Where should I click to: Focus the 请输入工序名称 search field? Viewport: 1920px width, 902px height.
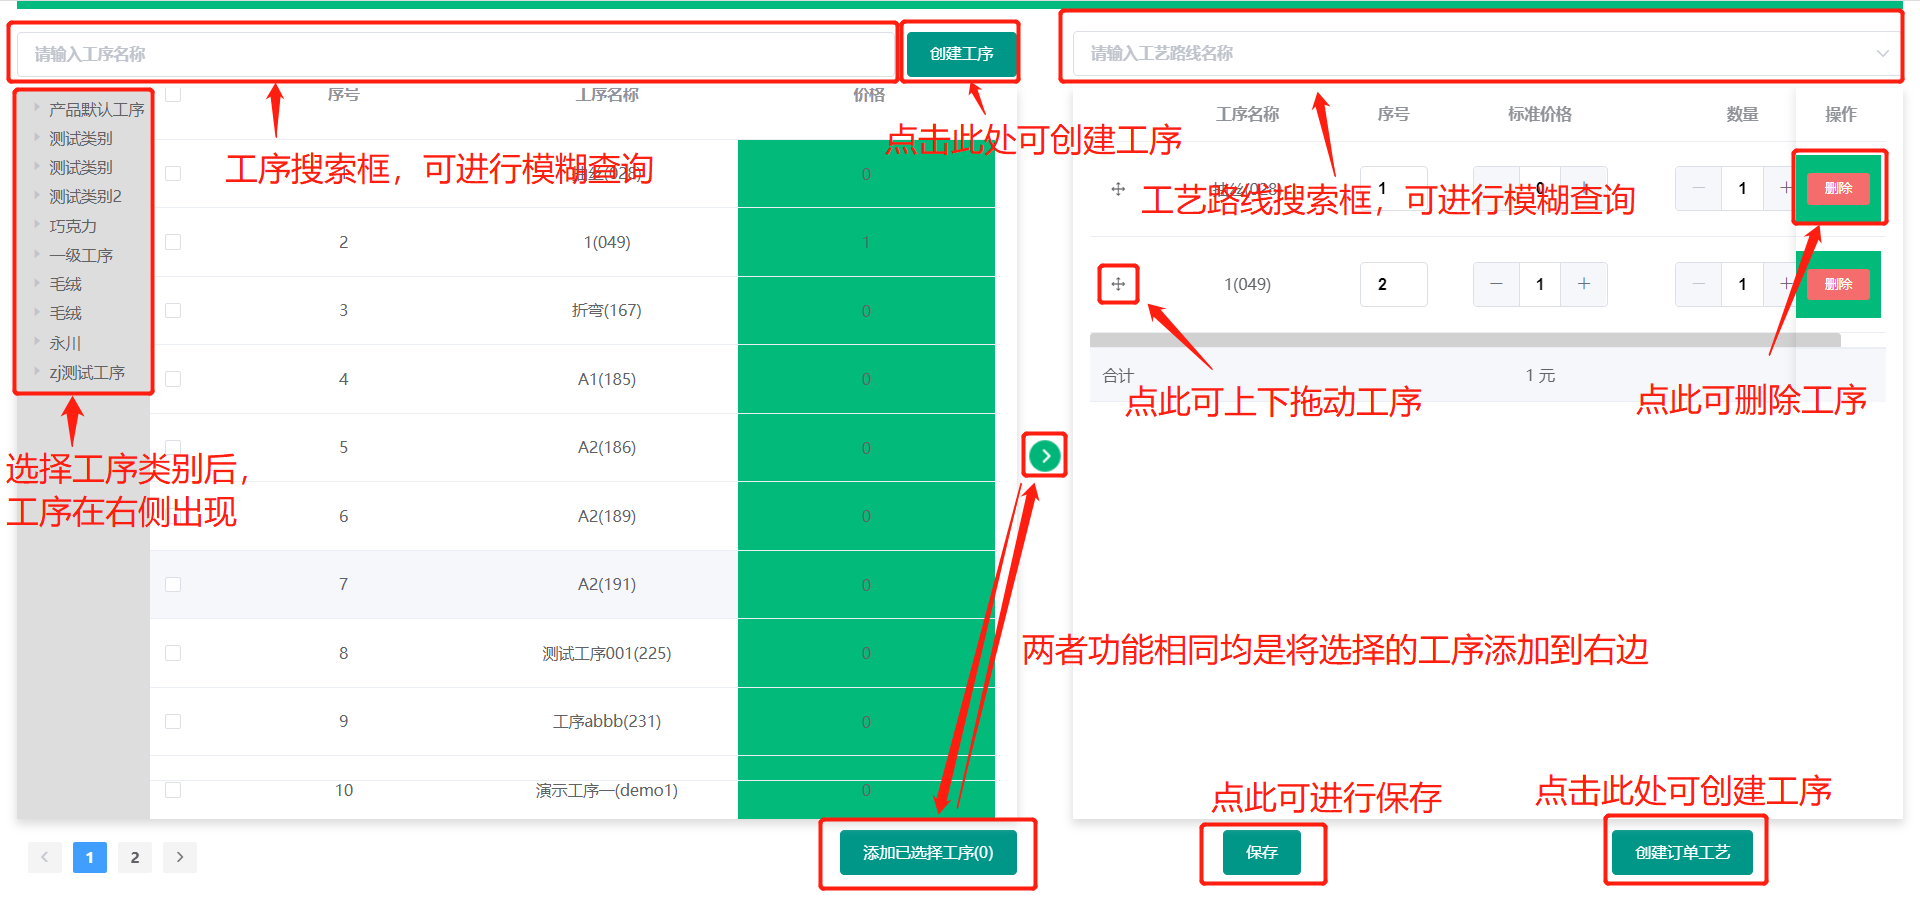tap(455, 54)
